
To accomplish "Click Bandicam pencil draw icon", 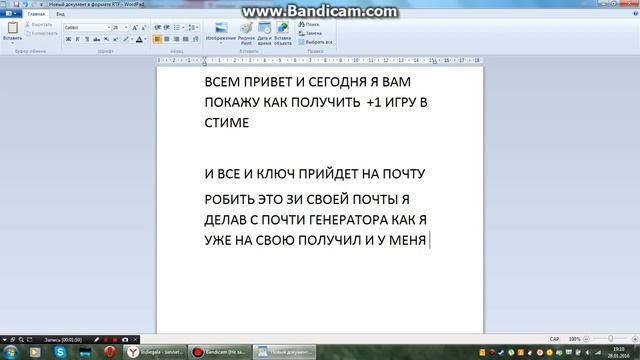I will (97, 340).
